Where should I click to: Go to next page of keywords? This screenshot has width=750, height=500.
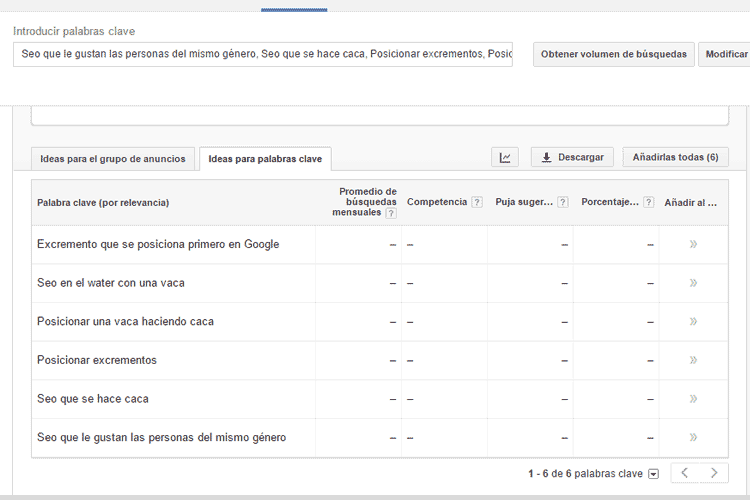coord(714,473)
